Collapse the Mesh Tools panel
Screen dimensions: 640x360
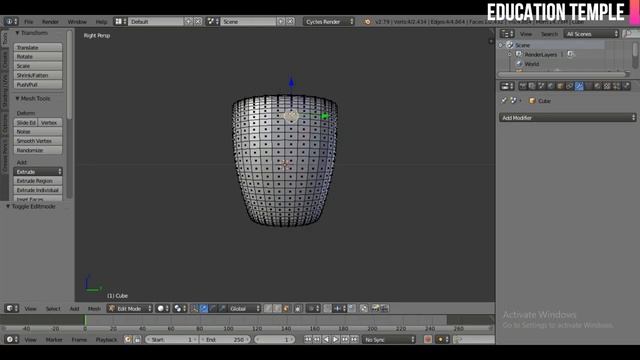[32, 98]
